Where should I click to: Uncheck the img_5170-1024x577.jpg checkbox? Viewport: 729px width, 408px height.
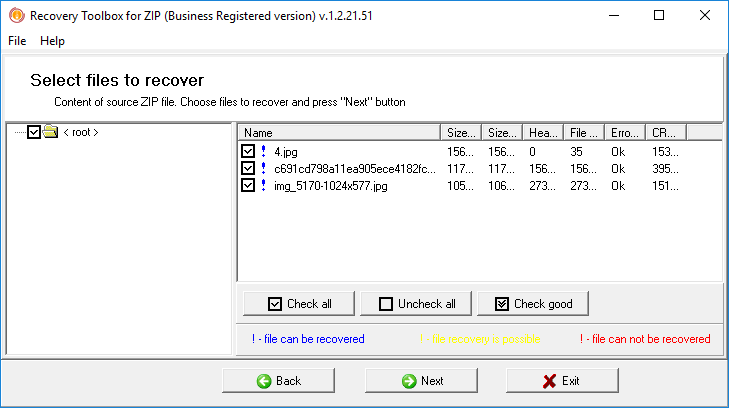click(x=248, y=185)
